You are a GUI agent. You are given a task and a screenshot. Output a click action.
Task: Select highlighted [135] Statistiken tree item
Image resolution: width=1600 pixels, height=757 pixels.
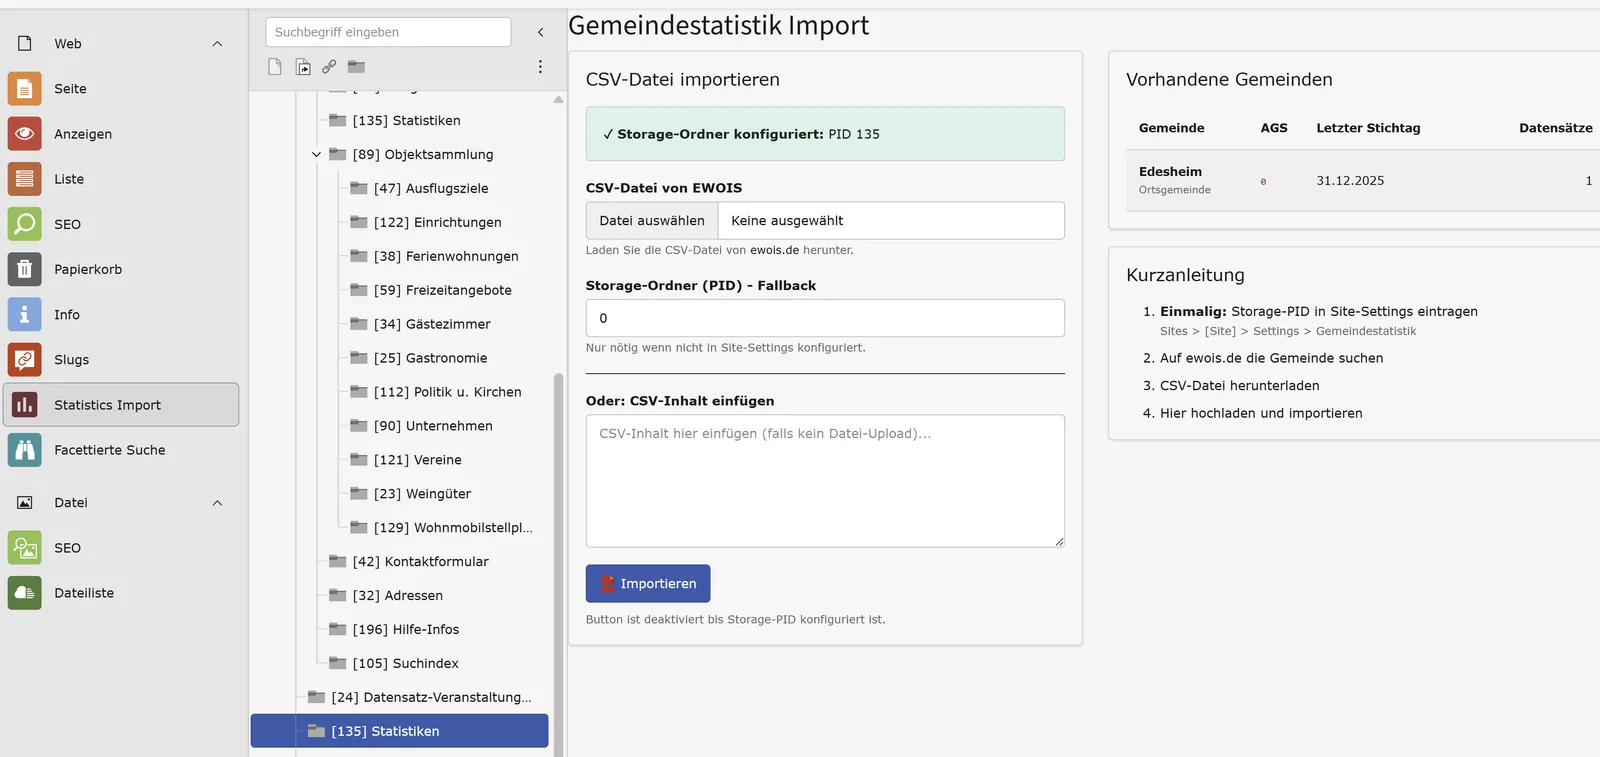pos(400,731)
